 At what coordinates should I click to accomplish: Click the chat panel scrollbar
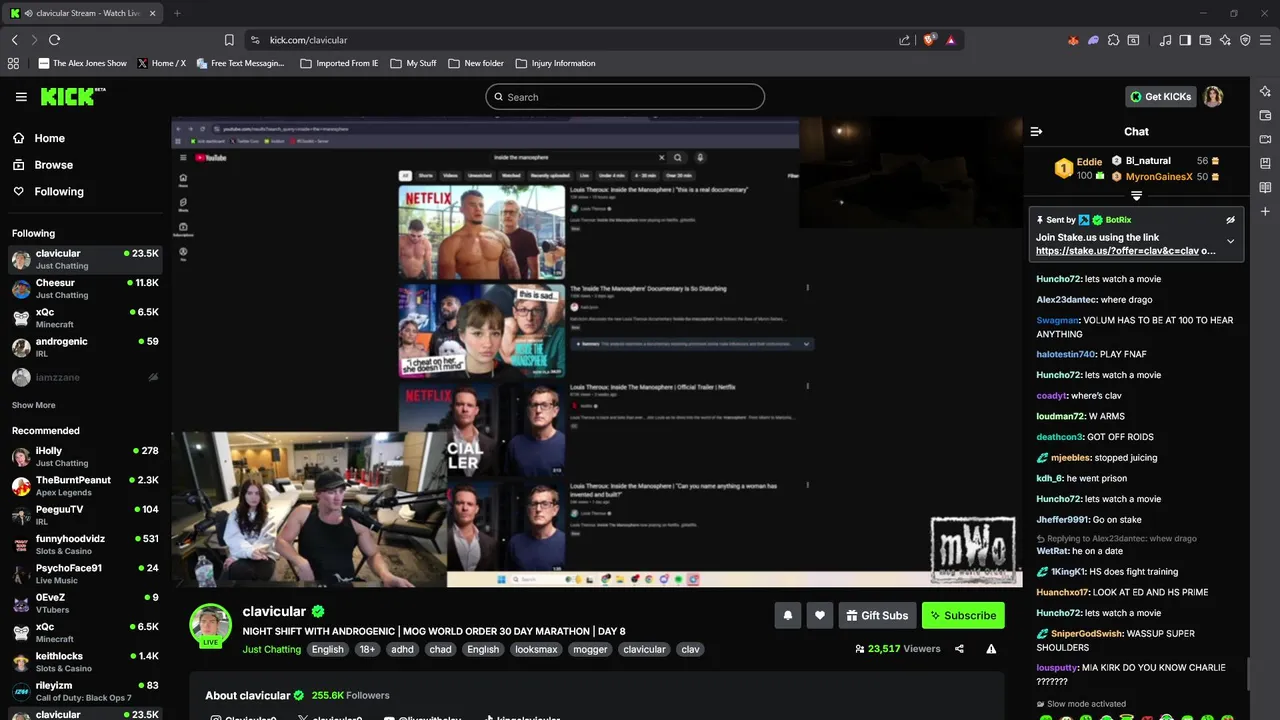[x=1246, y=675]
